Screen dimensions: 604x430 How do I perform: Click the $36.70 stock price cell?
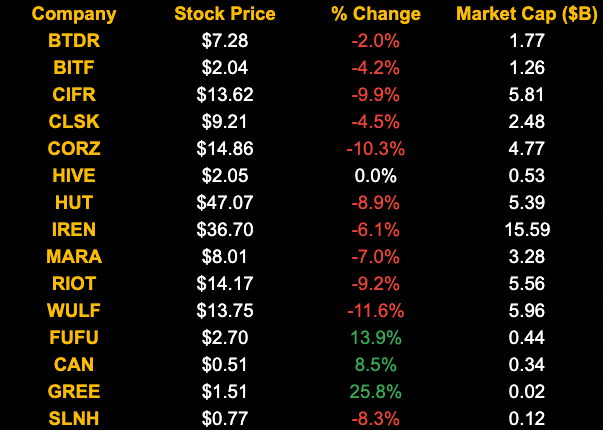226,230
